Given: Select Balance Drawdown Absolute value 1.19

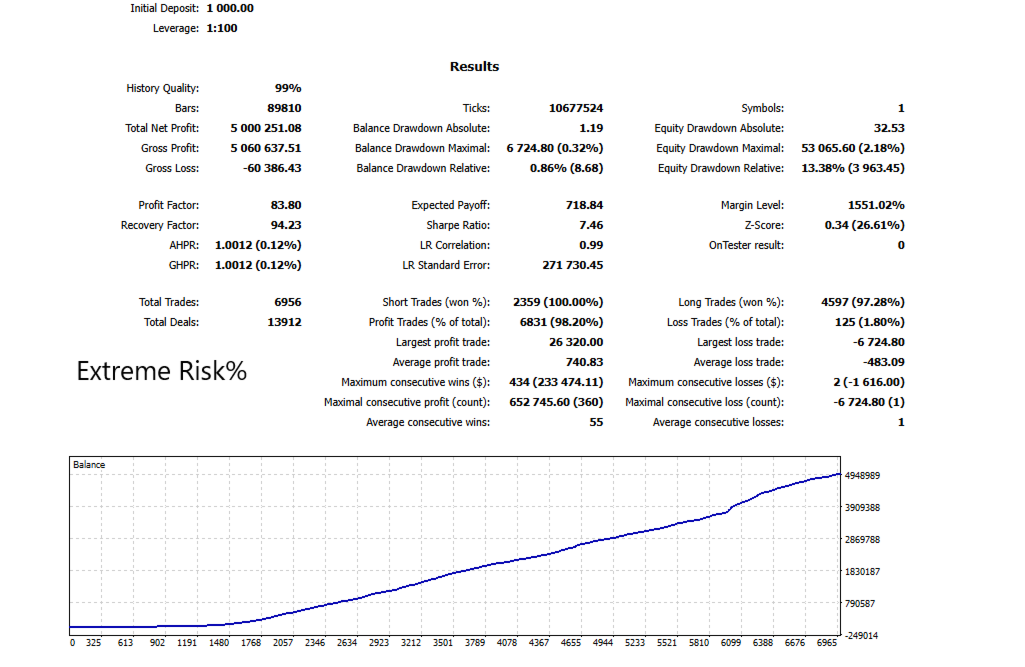Looking at the screenshot, I should click(x=591, y=128).
